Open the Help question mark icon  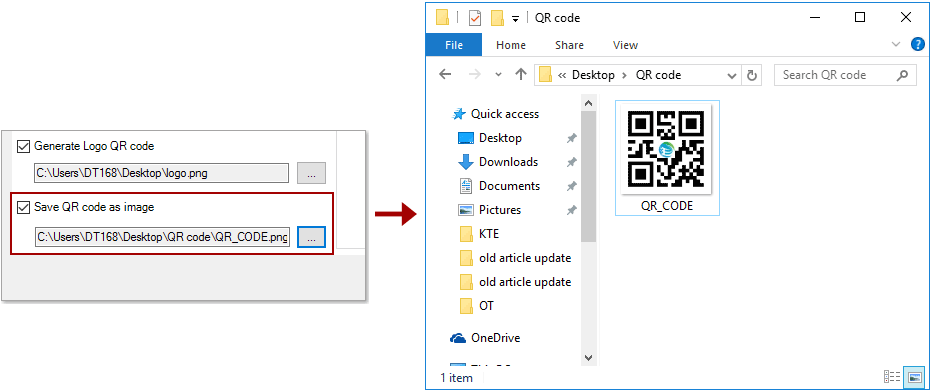tap(918, 45)
